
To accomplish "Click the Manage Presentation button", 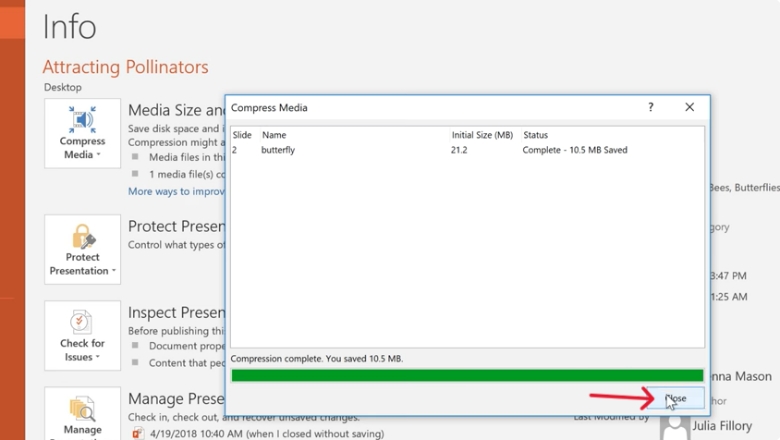I will [83, 414].
